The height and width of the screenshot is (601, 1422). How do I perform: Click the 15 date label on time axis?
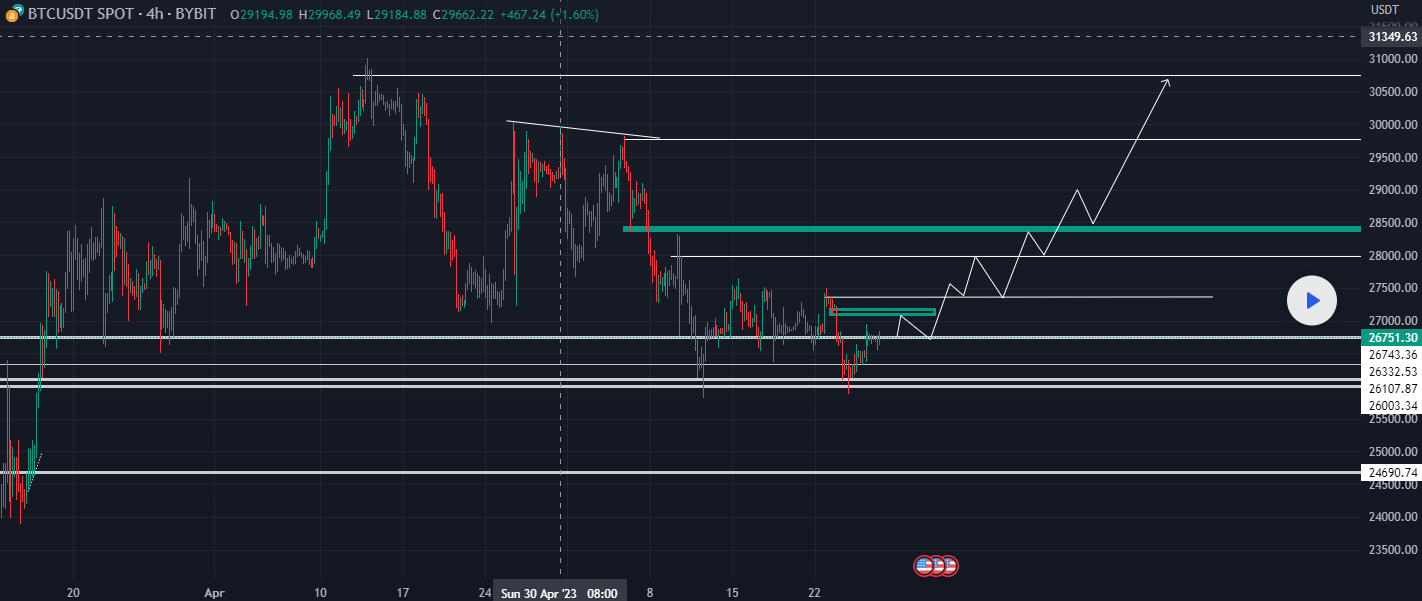coord(732,592)
